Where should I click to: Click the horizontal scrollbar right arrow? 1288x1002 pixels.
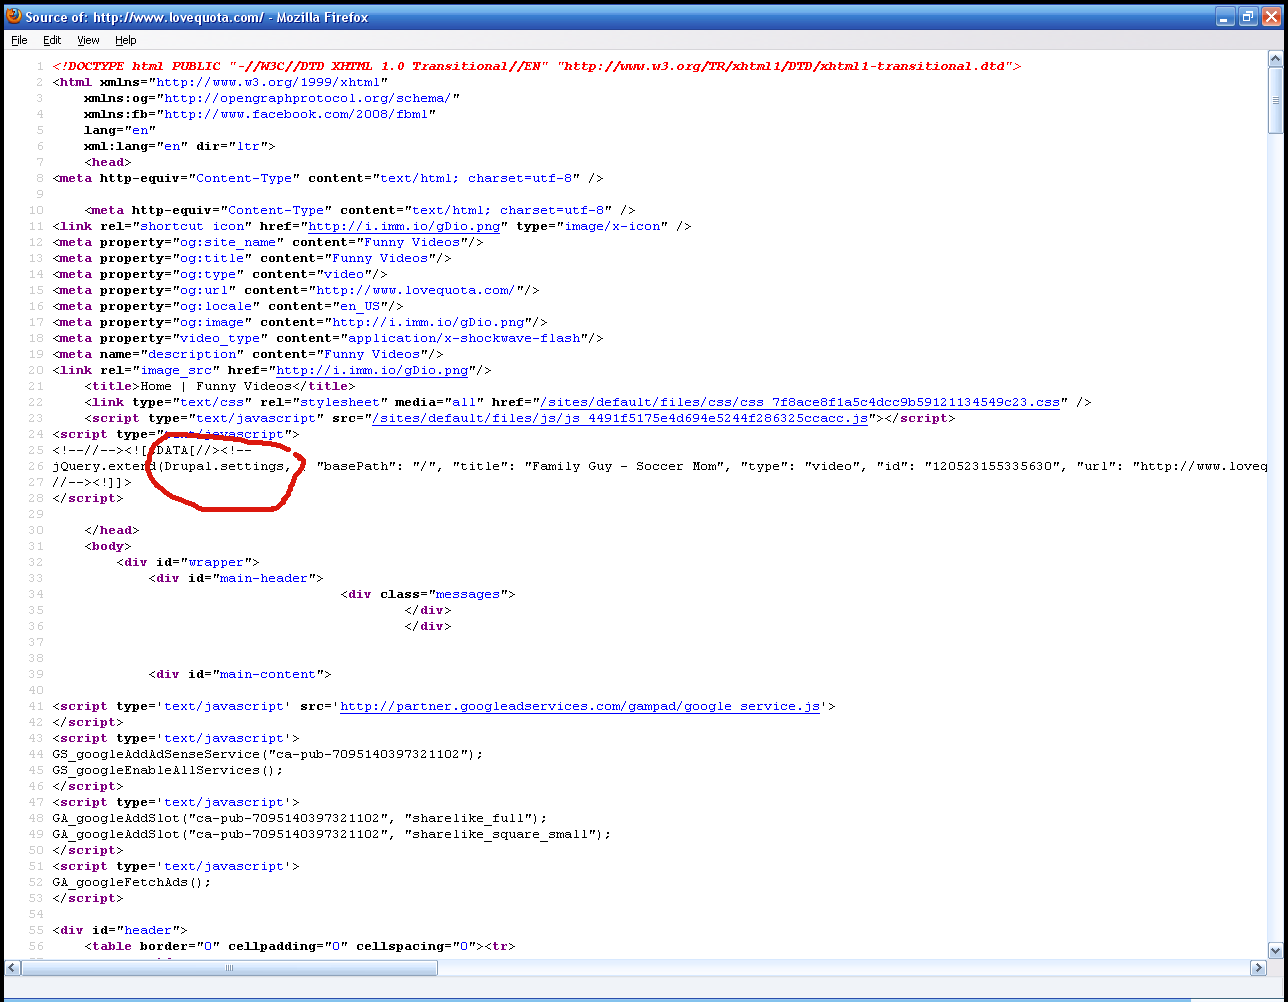click(x=1258, y=968)
